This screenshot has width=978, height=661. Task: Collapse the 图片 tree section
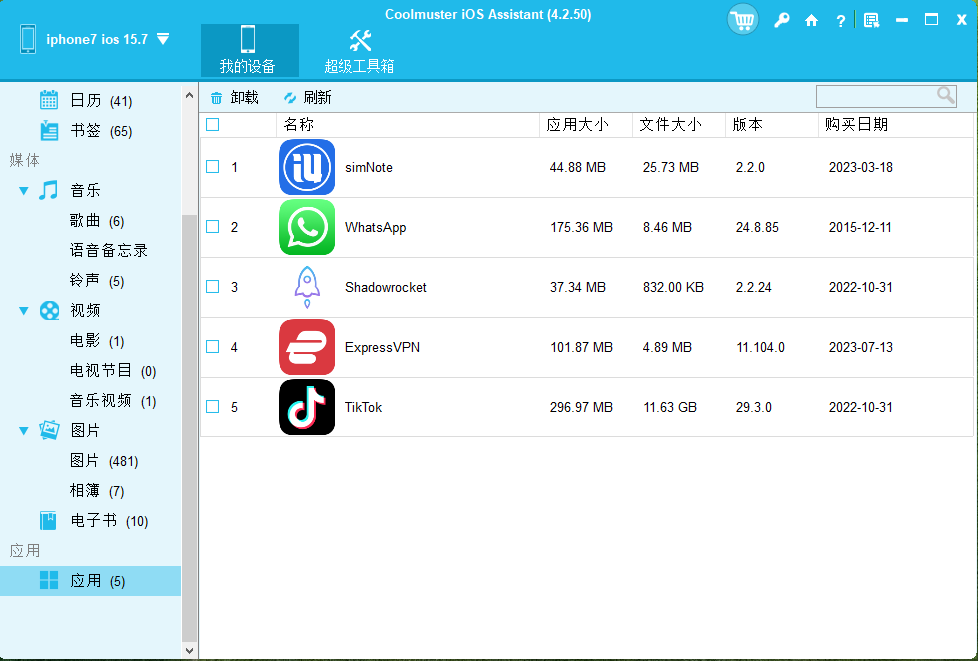(x=24, y=430)
